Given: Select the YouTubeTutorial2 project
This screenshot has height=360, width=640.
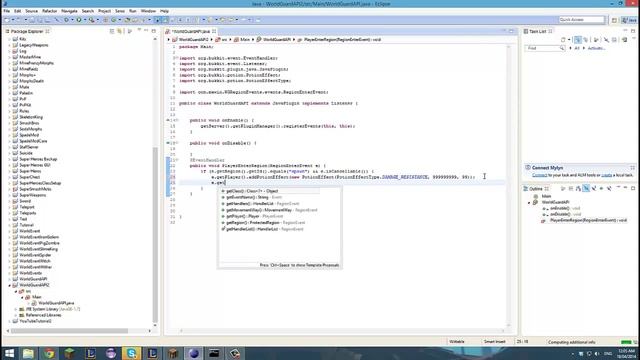Looking at the screenshot, I should (x=36, y=321).
